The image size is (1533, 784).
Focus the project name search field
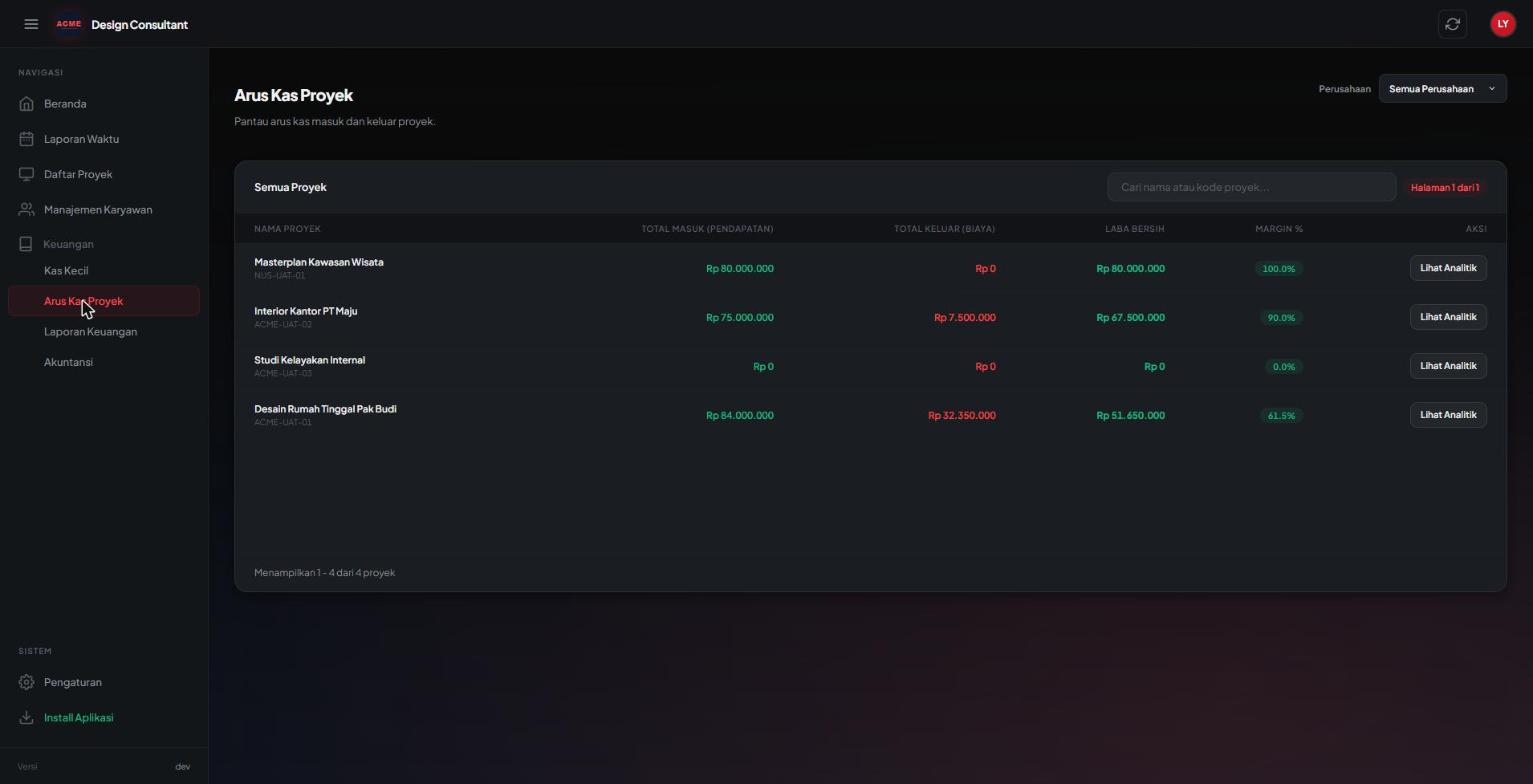1251,187
